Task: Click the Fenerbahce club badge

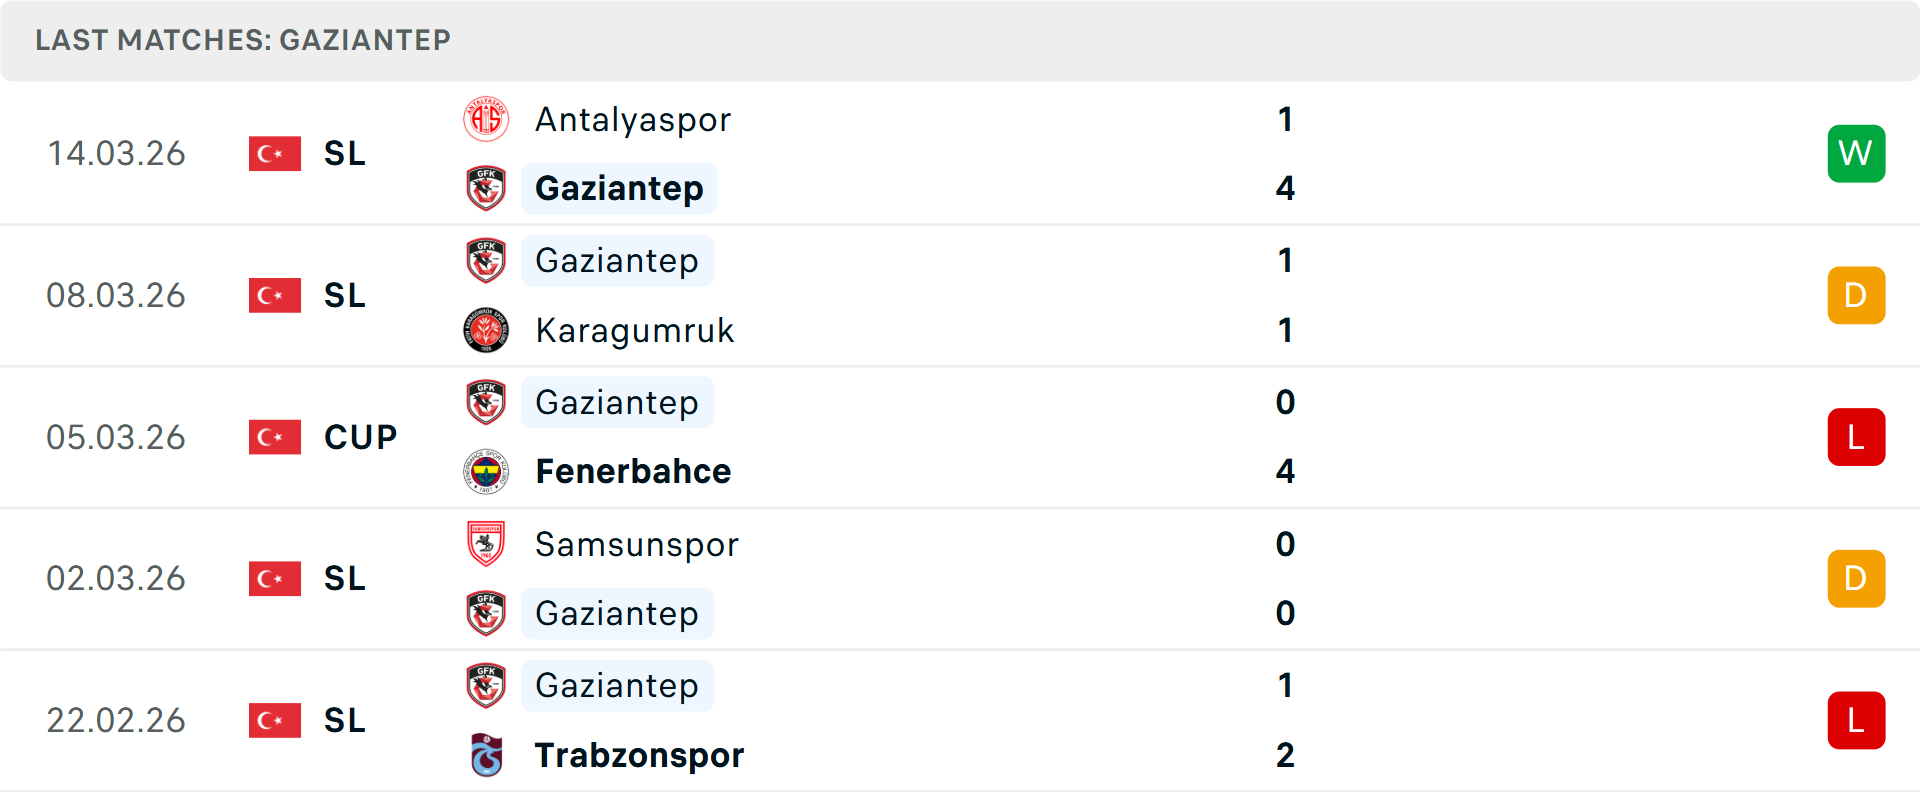Action: [x=486, y=471]
